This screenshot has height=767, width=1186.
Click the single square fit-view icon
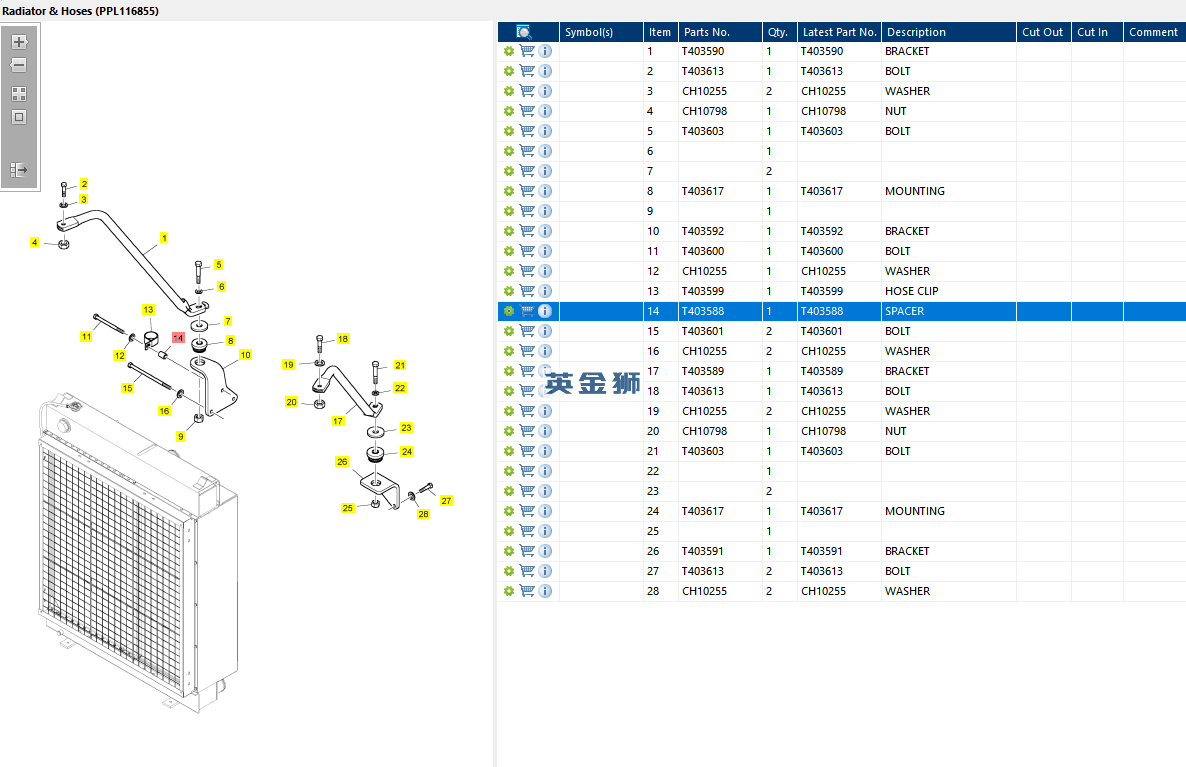point(19,117)
